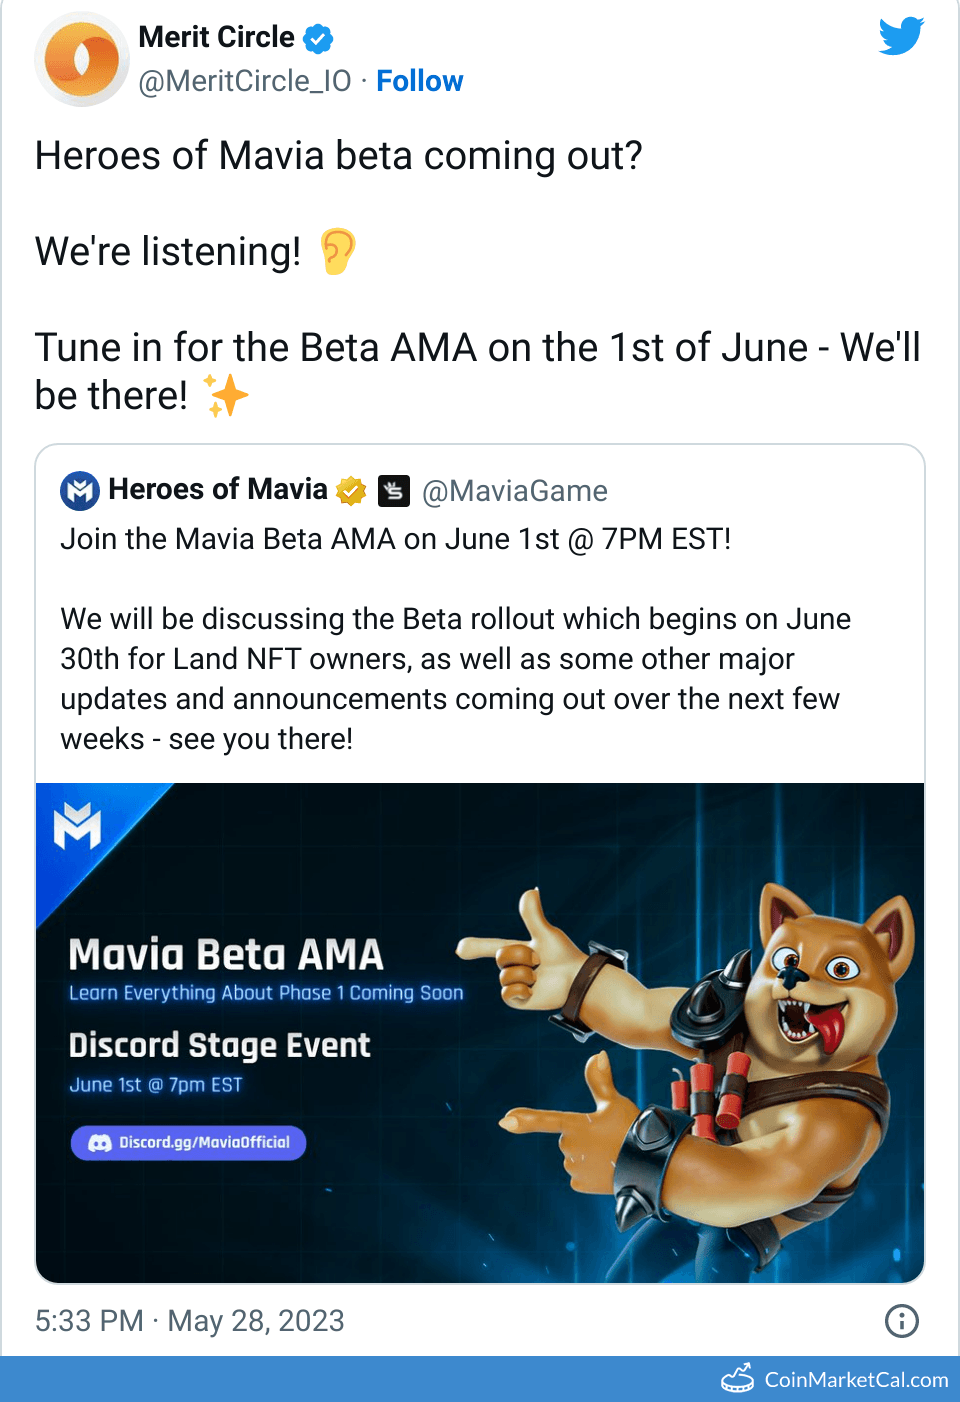
Task: Click the Twitter bird logo
Action: point(901,36)
